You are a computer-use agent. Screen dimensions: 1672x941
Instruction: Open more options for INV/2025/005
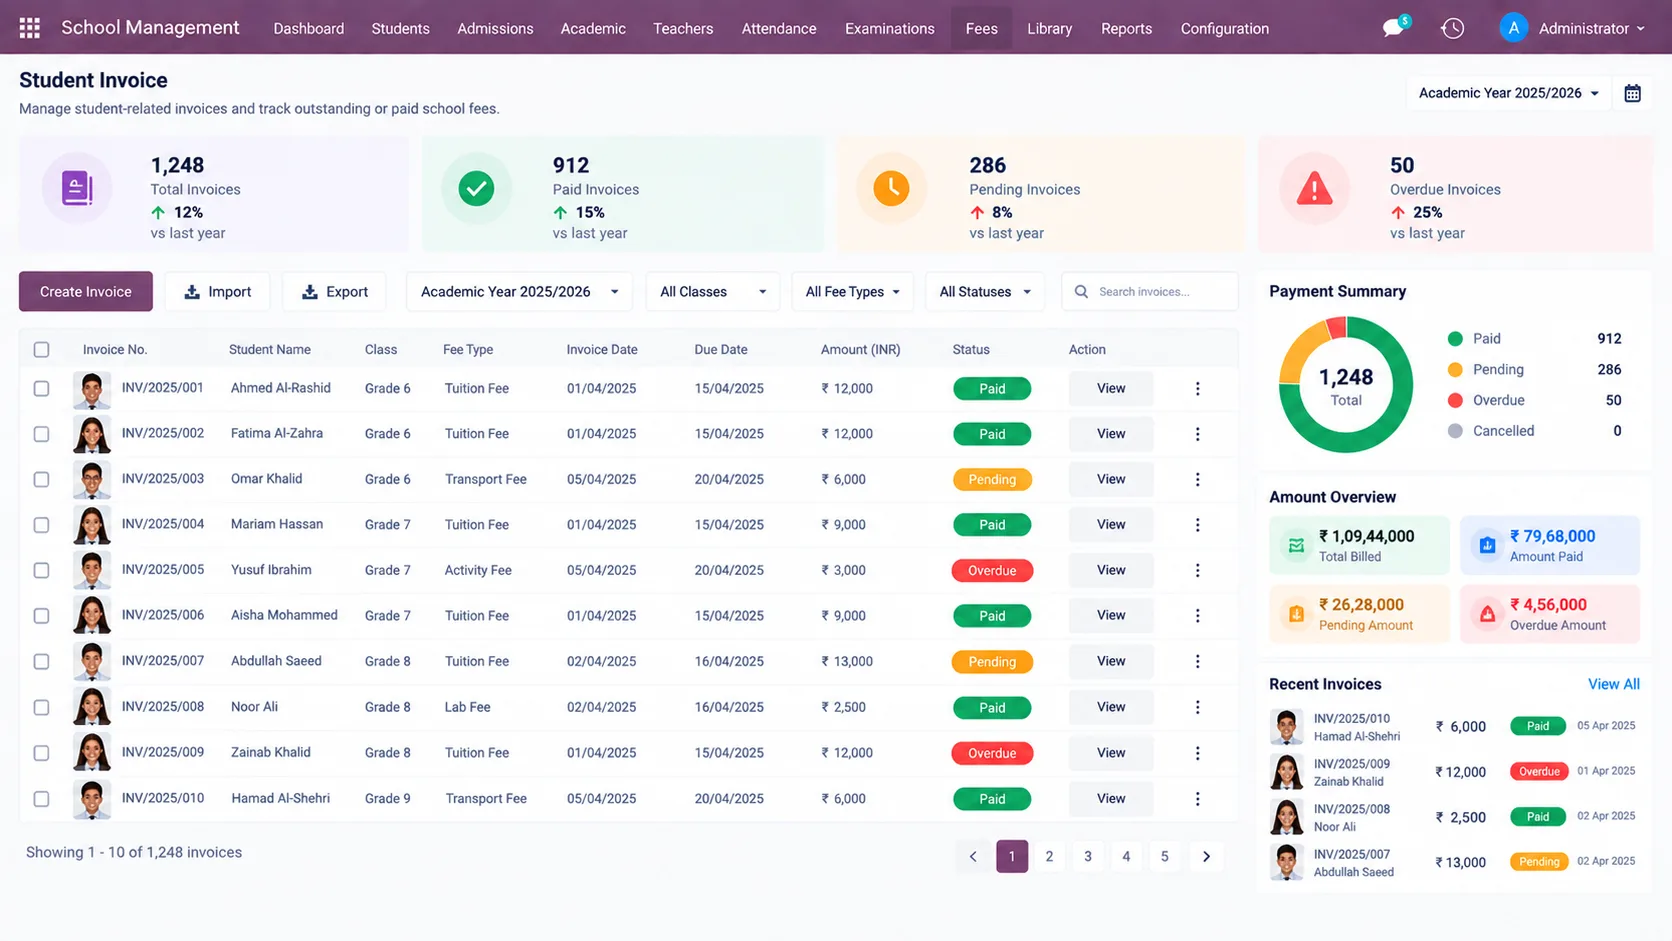(1197, 570)
